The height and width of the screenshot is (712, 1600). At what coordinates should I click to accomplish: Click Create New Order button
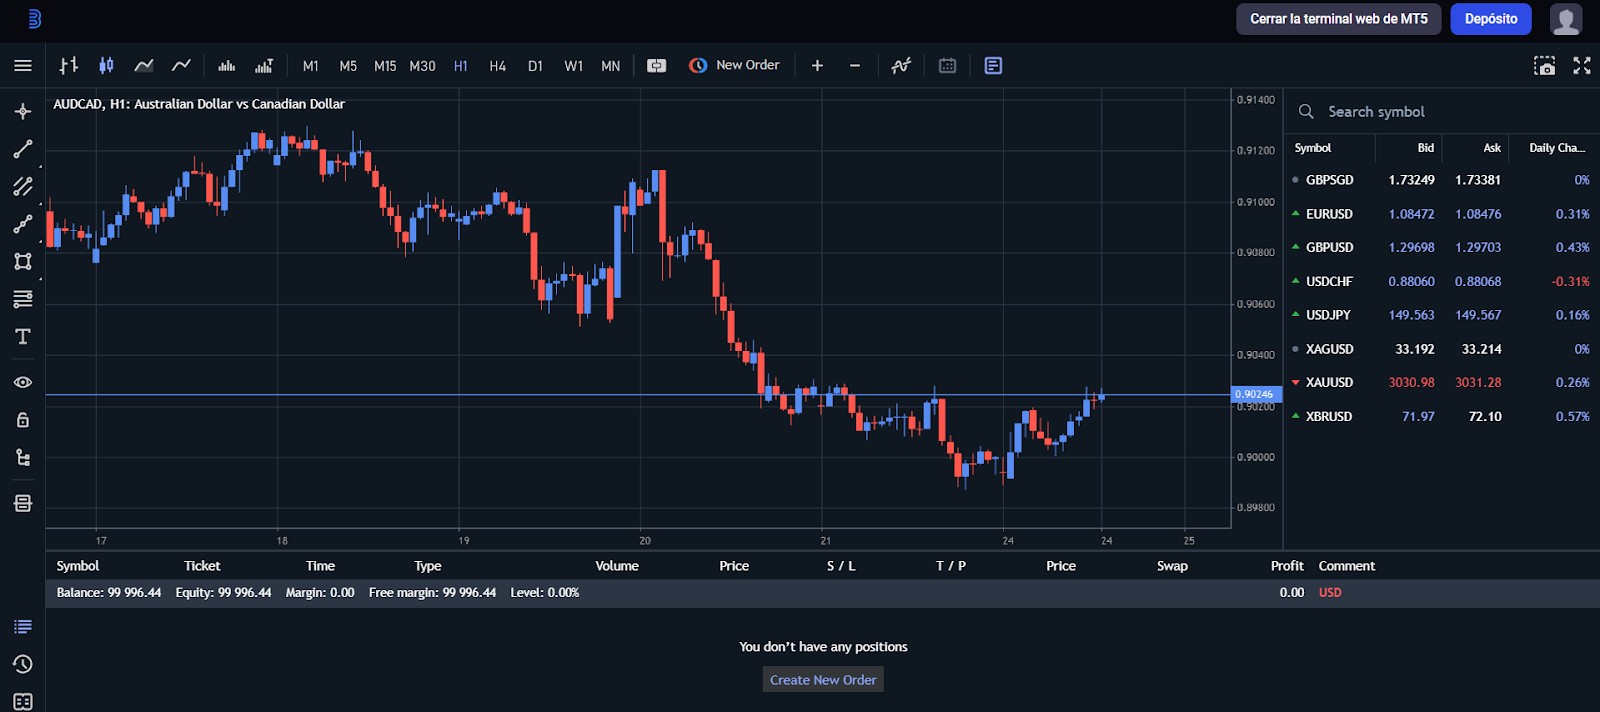pos(823,680)
